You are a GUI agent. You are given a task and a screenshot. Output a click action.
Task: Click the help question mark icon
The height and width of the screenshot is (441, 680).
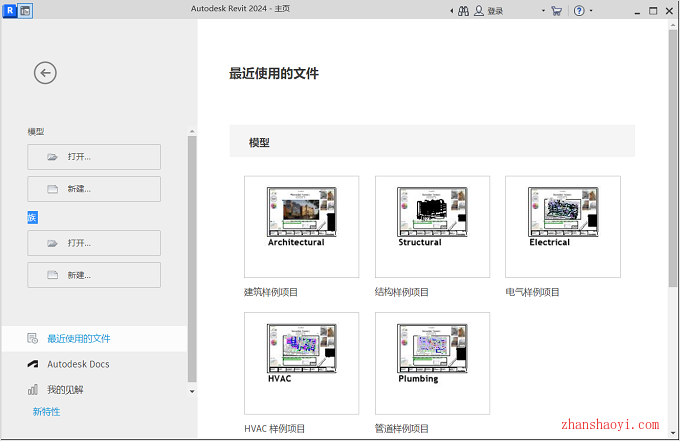(x=579, y=11)
